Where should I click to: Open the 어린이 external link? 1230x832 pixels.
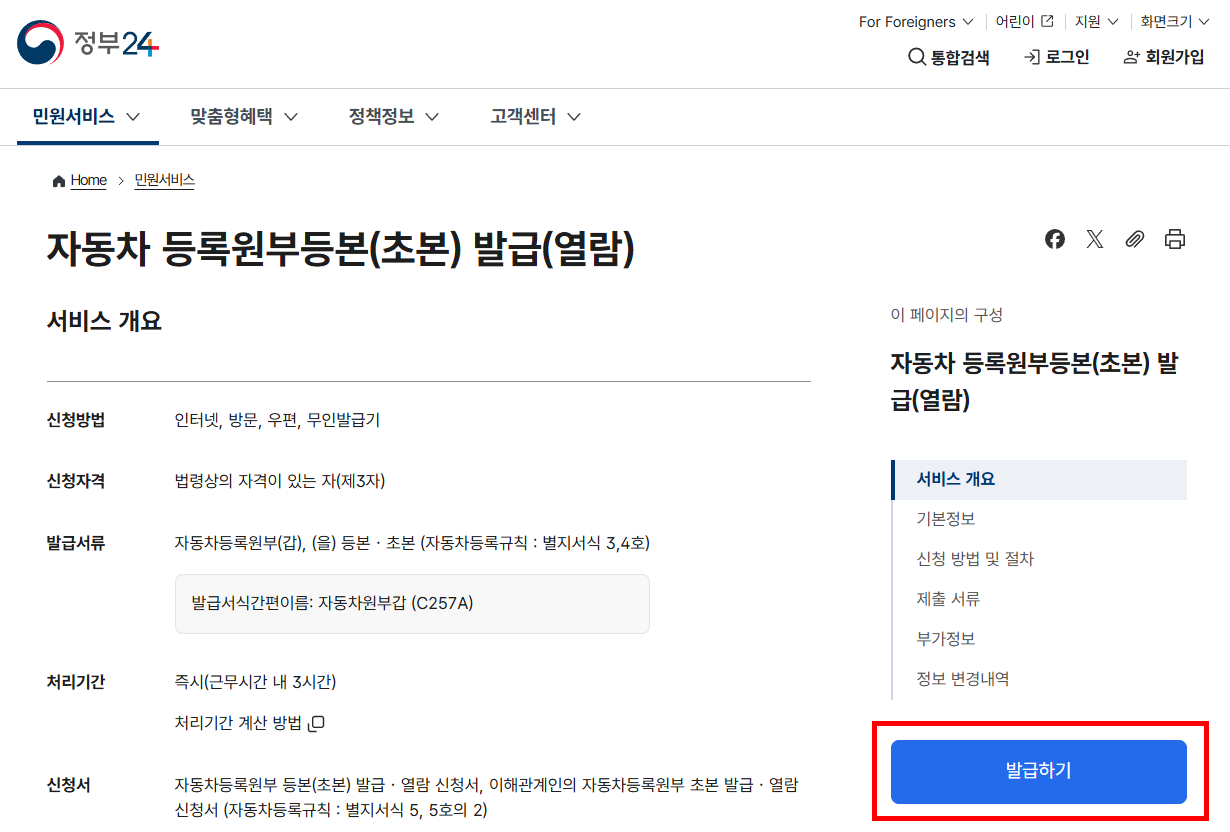point(1024,21)
